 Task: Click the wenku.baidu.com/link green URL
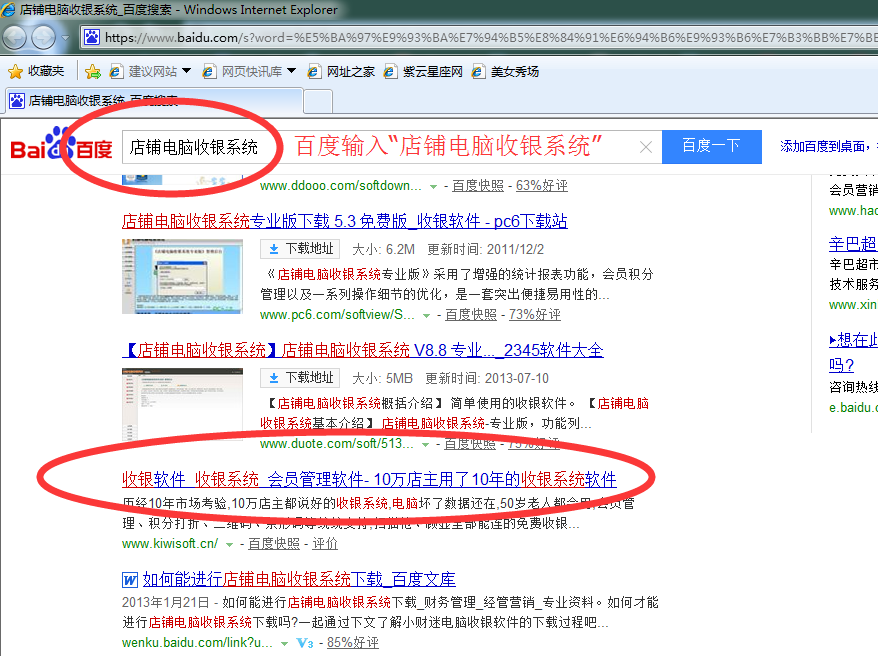click(x=197, y=643)
